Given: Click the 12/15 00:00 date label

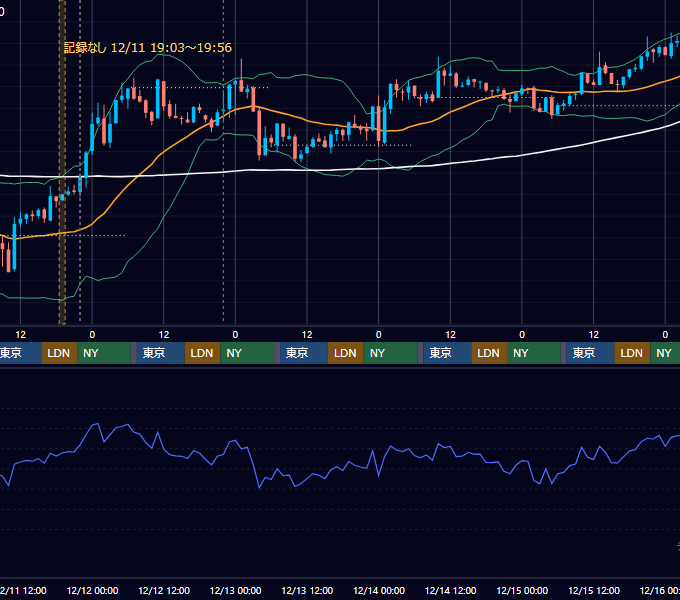Looking at the screenshot, I should pyautogui.click(x=522, y=590).
